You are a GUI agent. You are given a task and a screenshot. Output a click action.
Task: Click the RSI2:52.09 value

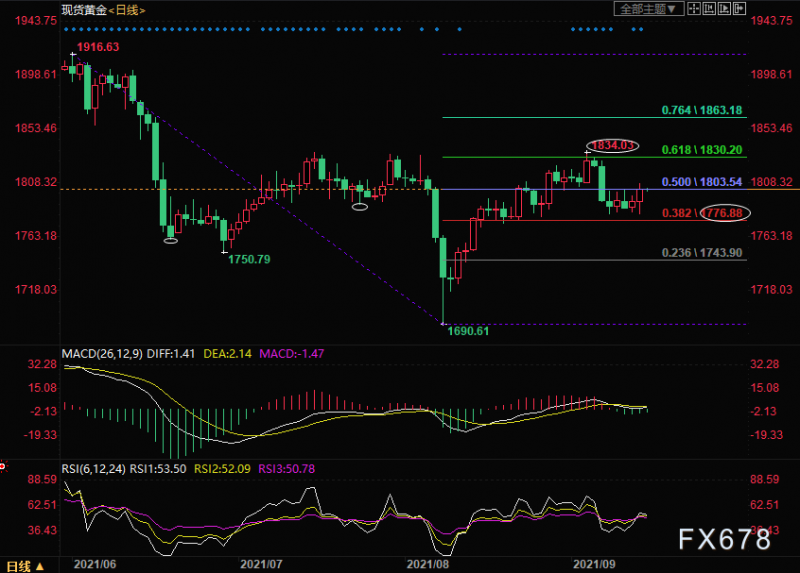(x=222, y=469)
